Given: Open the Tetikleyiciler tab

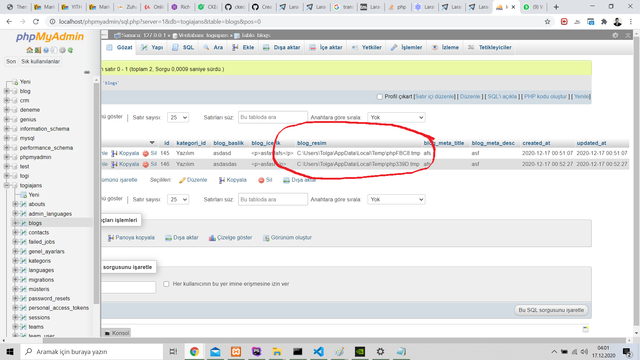Looking at the screenshot, I should [489, 47].
